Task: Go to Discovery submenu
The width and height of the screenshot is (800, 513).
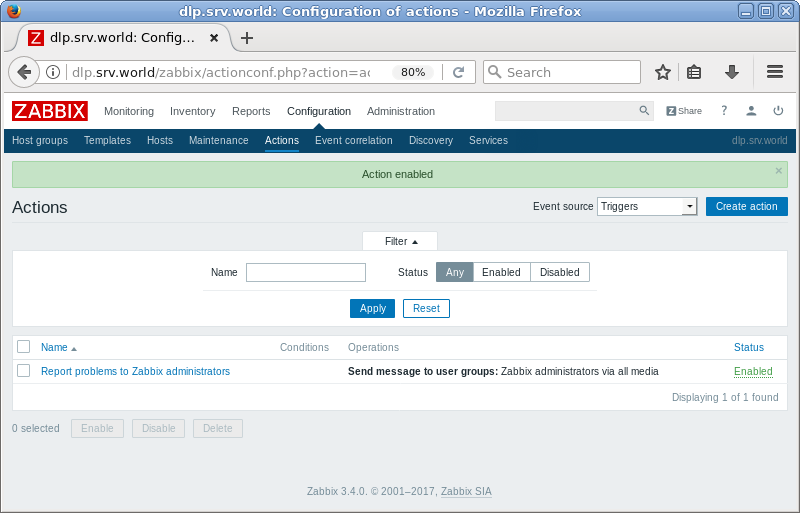Action: (x=431, y=140)
